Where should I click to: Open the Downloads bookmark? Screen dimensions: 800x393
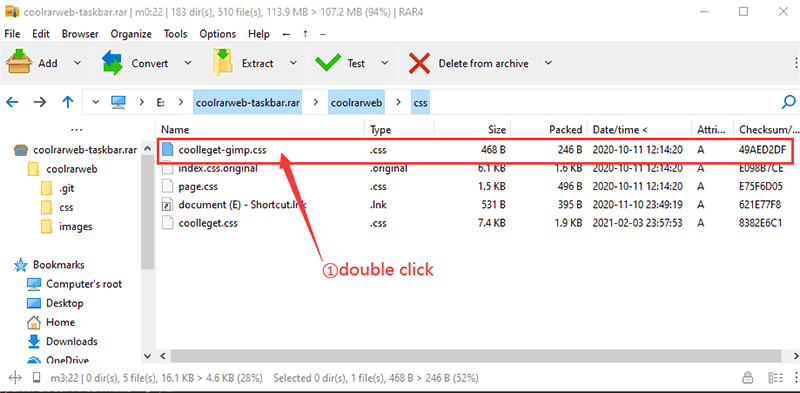tap(72, 341)
